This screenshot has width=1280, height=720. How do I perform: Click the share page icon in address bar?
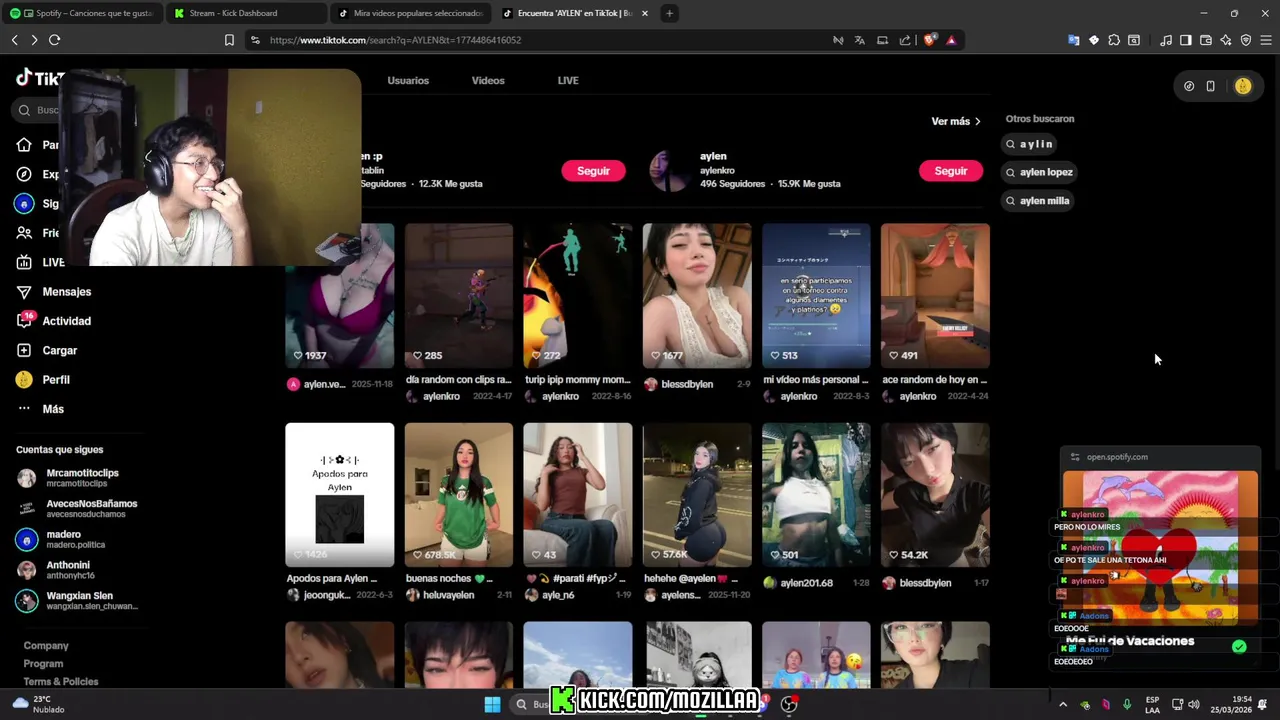point(905,40)
